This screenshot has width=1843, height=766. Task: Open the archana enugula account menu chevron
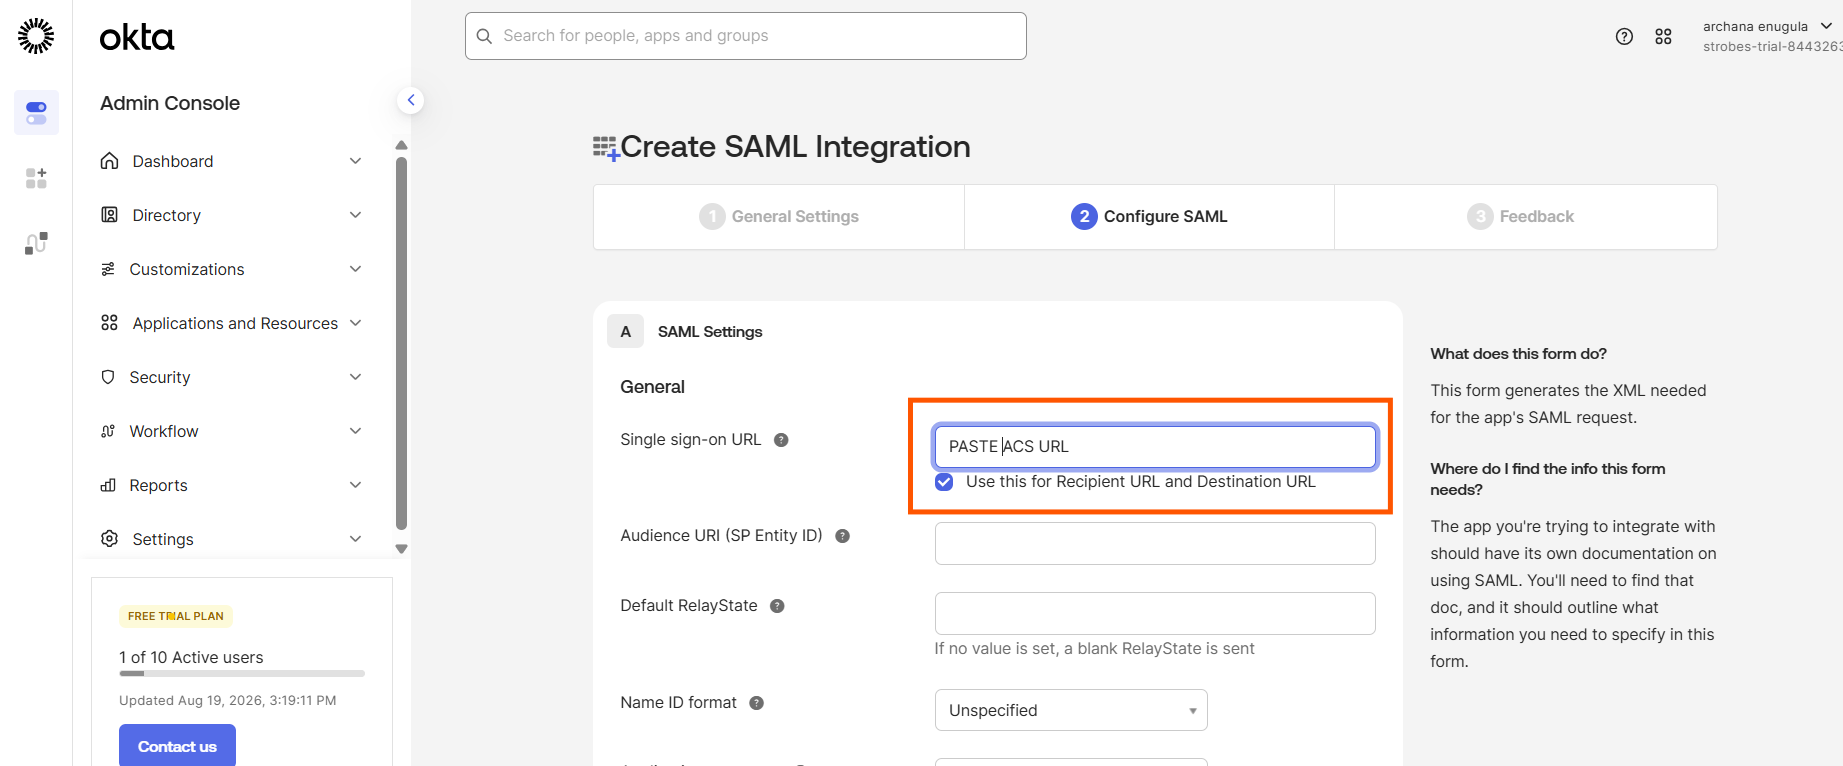pos(1826,26)
